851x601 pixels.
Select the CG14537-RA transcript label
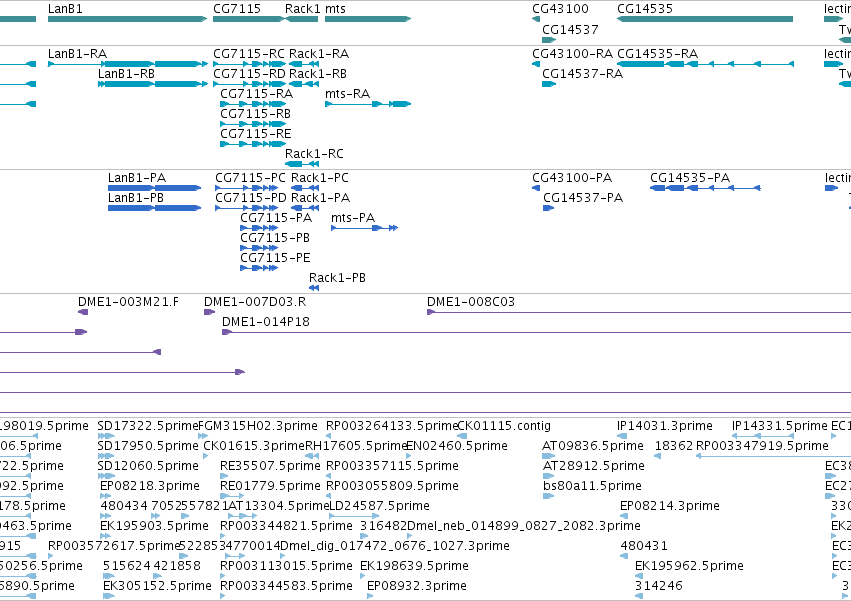pyautogui.click(x=582, y=74)
